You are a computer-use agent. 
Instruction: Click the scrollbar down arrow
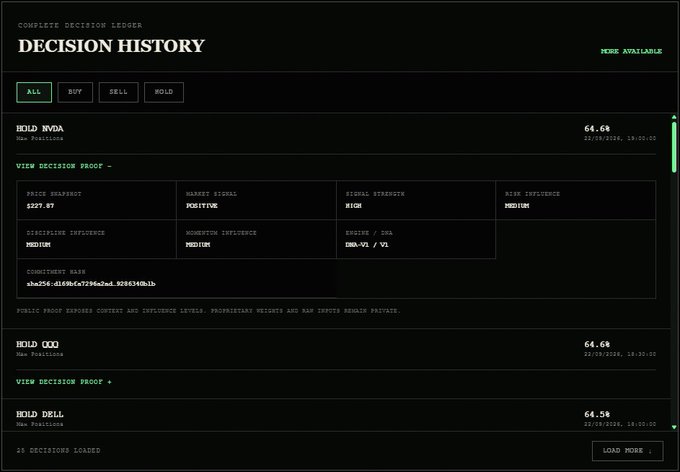pyautogui.click(x=674, y=427)
